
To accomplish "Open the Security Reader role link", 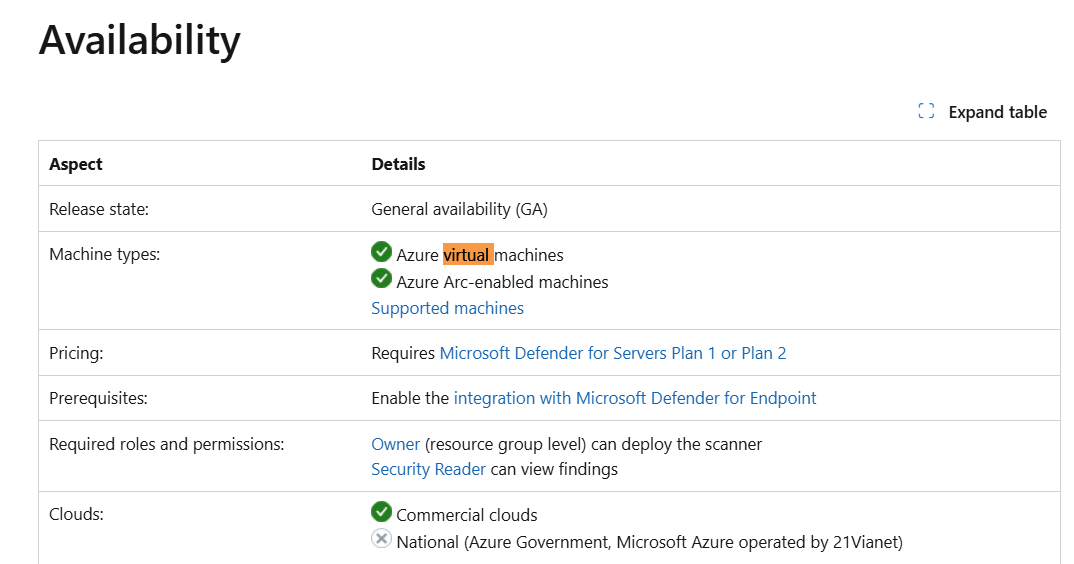I will point(428,469).
